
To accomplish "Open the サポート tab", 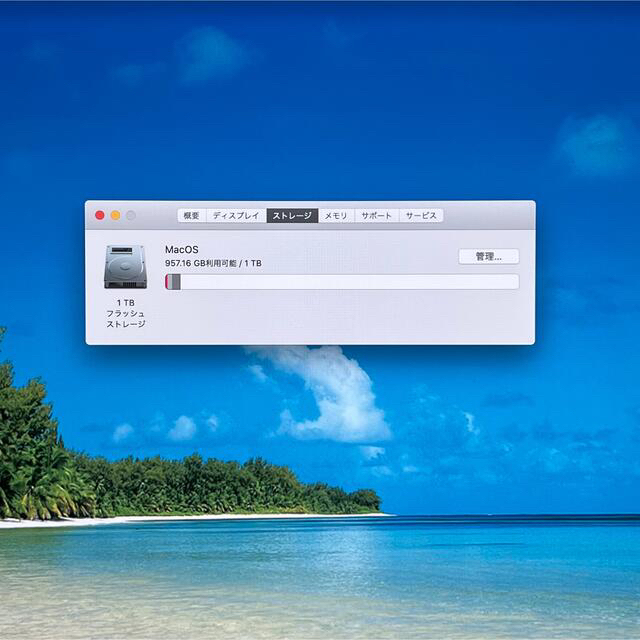I will tap(376, 216).
